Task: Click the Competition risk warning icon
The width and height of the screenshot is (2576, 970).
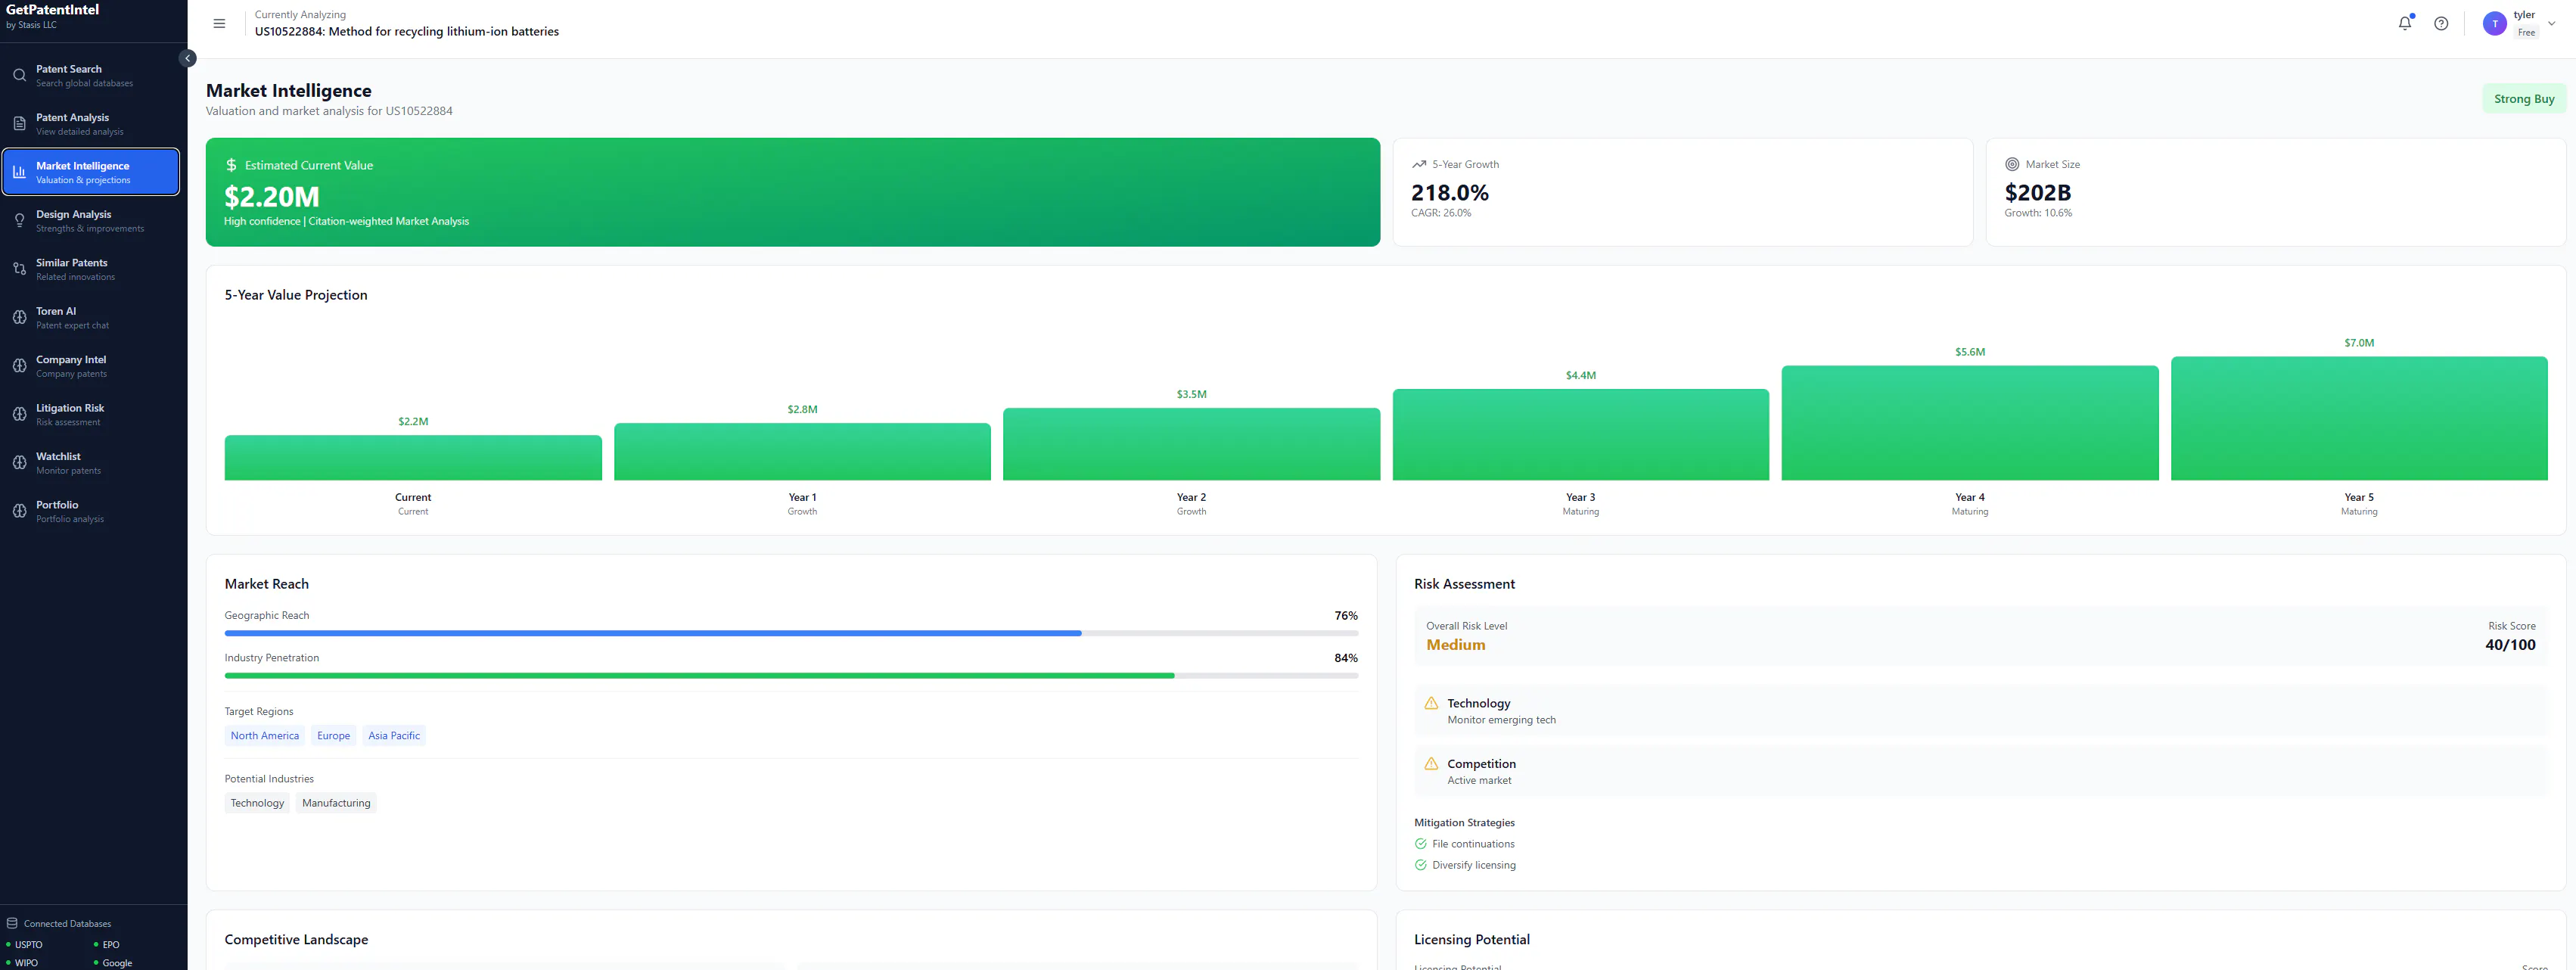Action: tap(1431, 763)
